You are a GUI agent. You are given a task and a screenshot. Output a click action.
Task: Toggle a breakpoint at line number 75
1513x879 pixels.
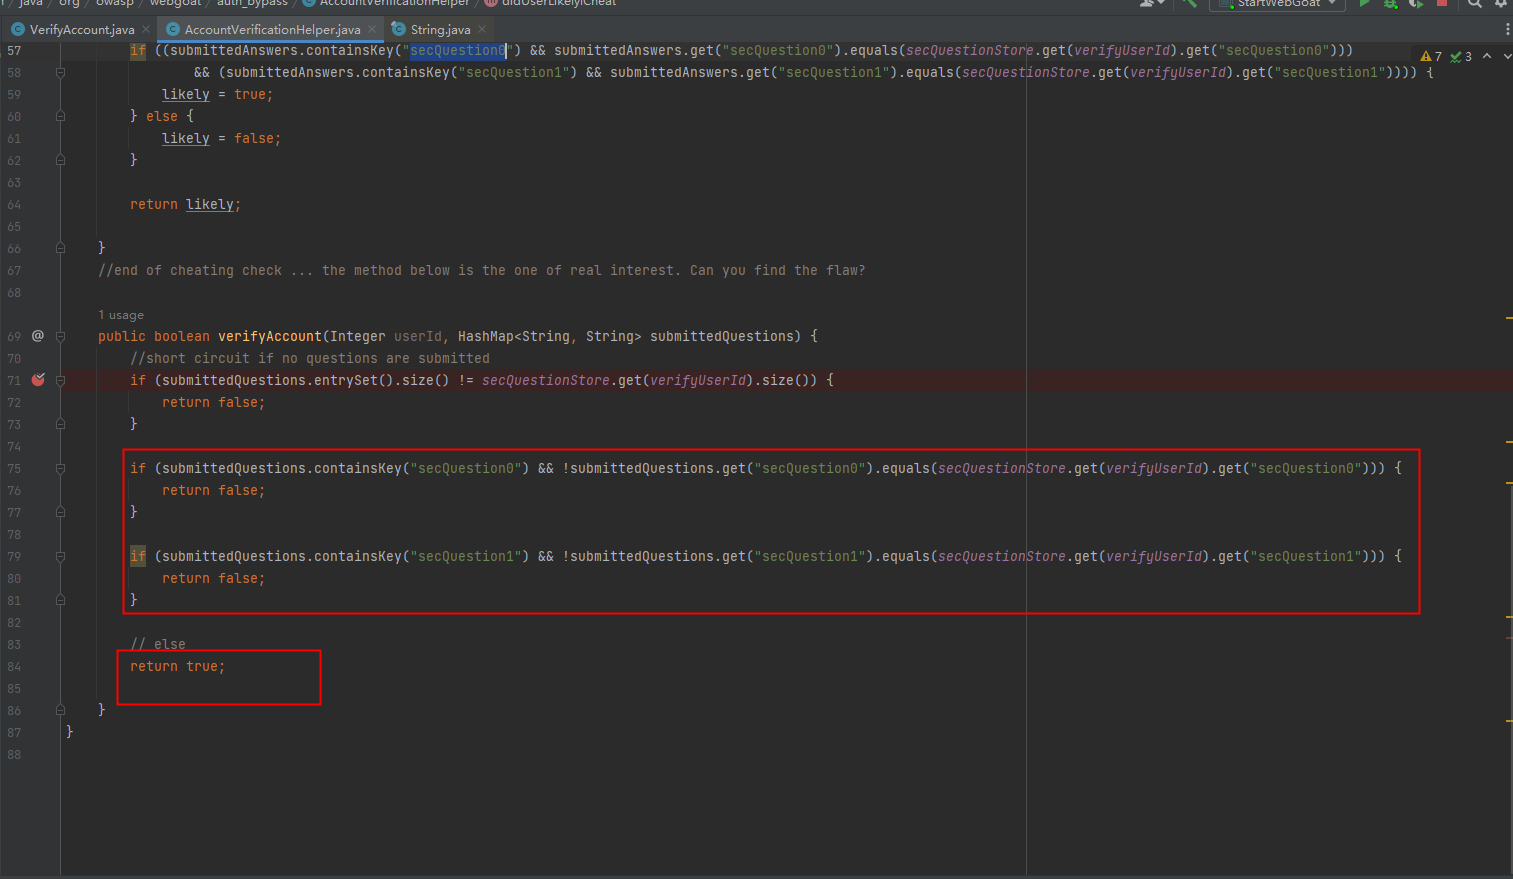pyautogui.click(x=14, y=468)
